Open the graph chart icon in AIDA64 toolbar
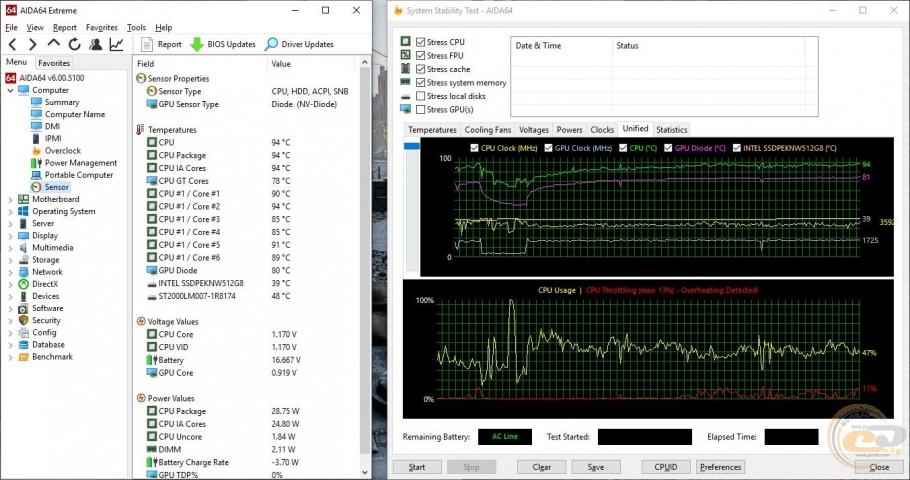 (117, 44)
